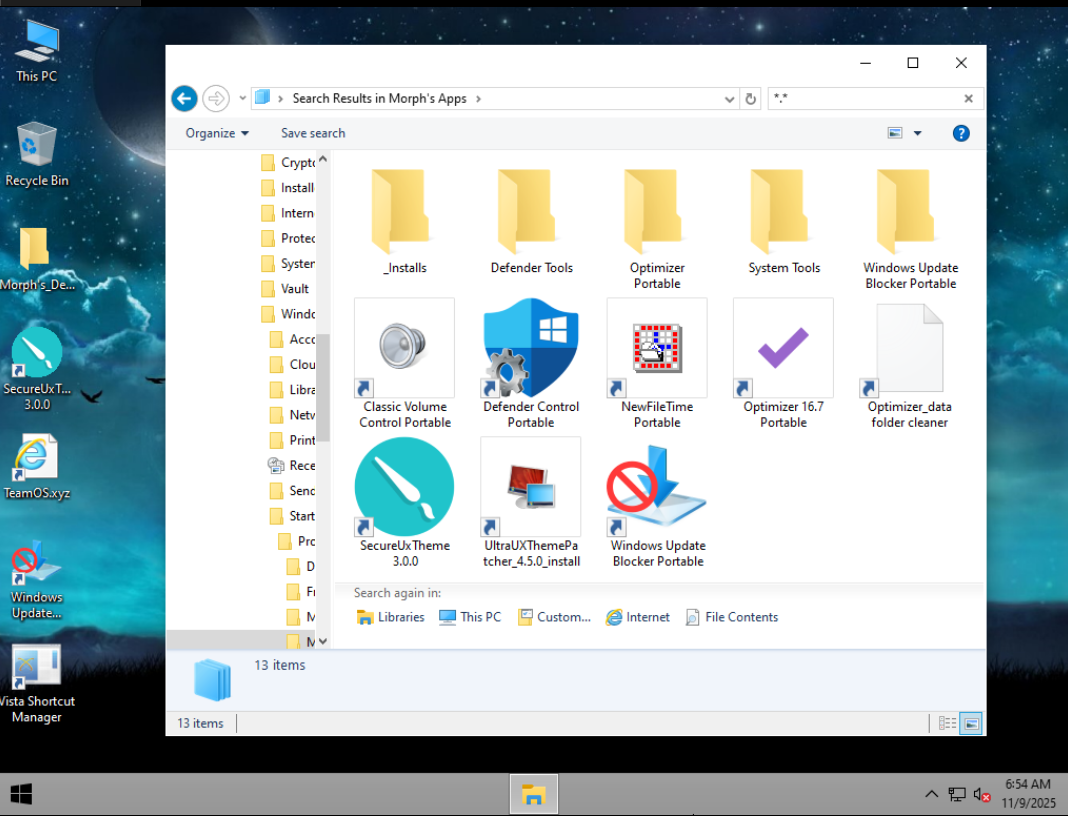Click the blue Help question mark icon
The width and height of the screenshot is (1068, 816).
click(x=961, y=133)
